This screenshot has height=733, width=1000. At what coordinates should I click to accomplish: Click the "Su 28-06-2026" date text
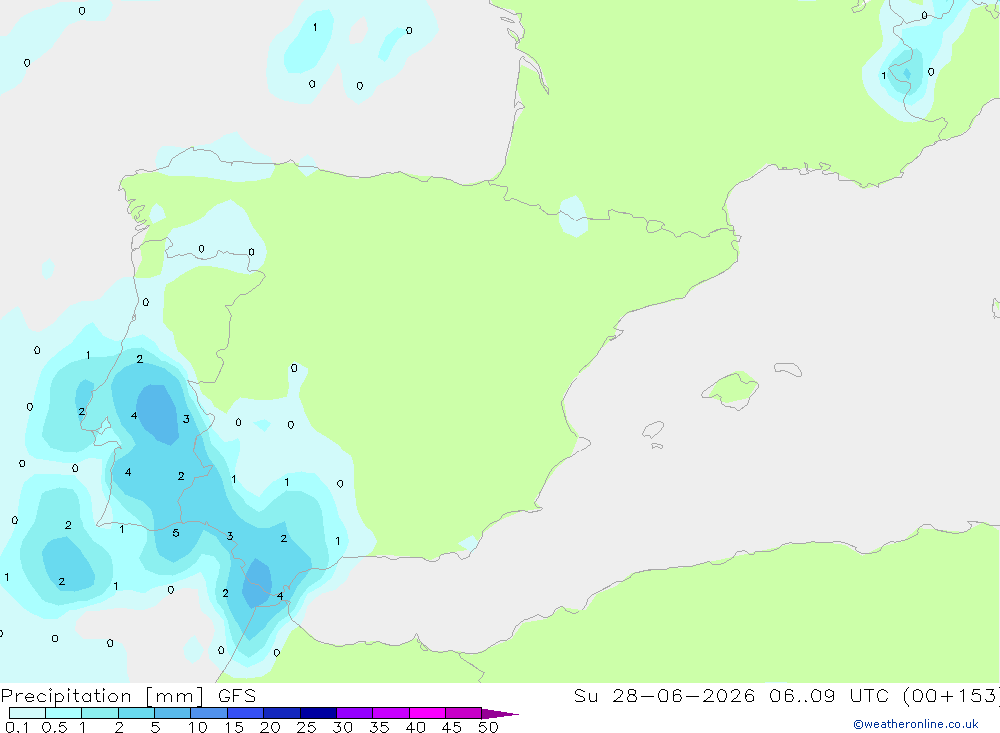[664, 696]
